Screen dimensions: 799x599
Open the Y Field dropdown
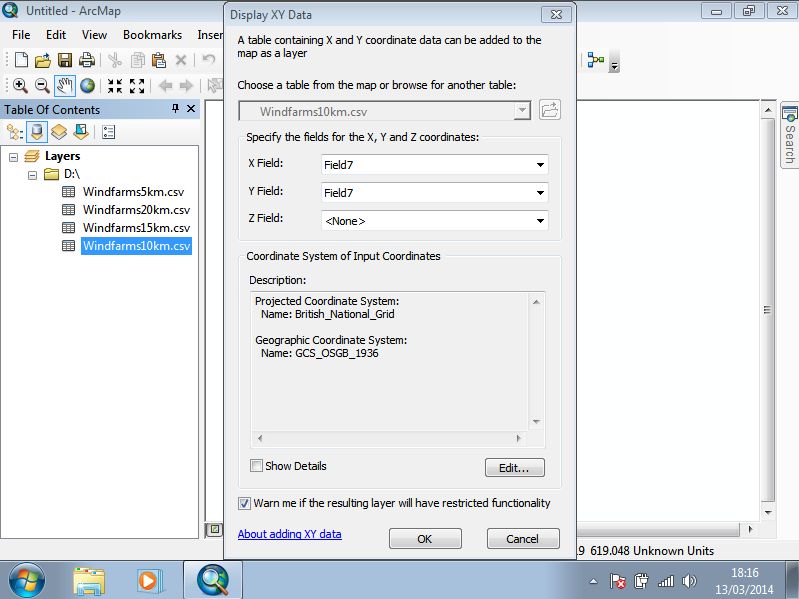pos(540,193)
